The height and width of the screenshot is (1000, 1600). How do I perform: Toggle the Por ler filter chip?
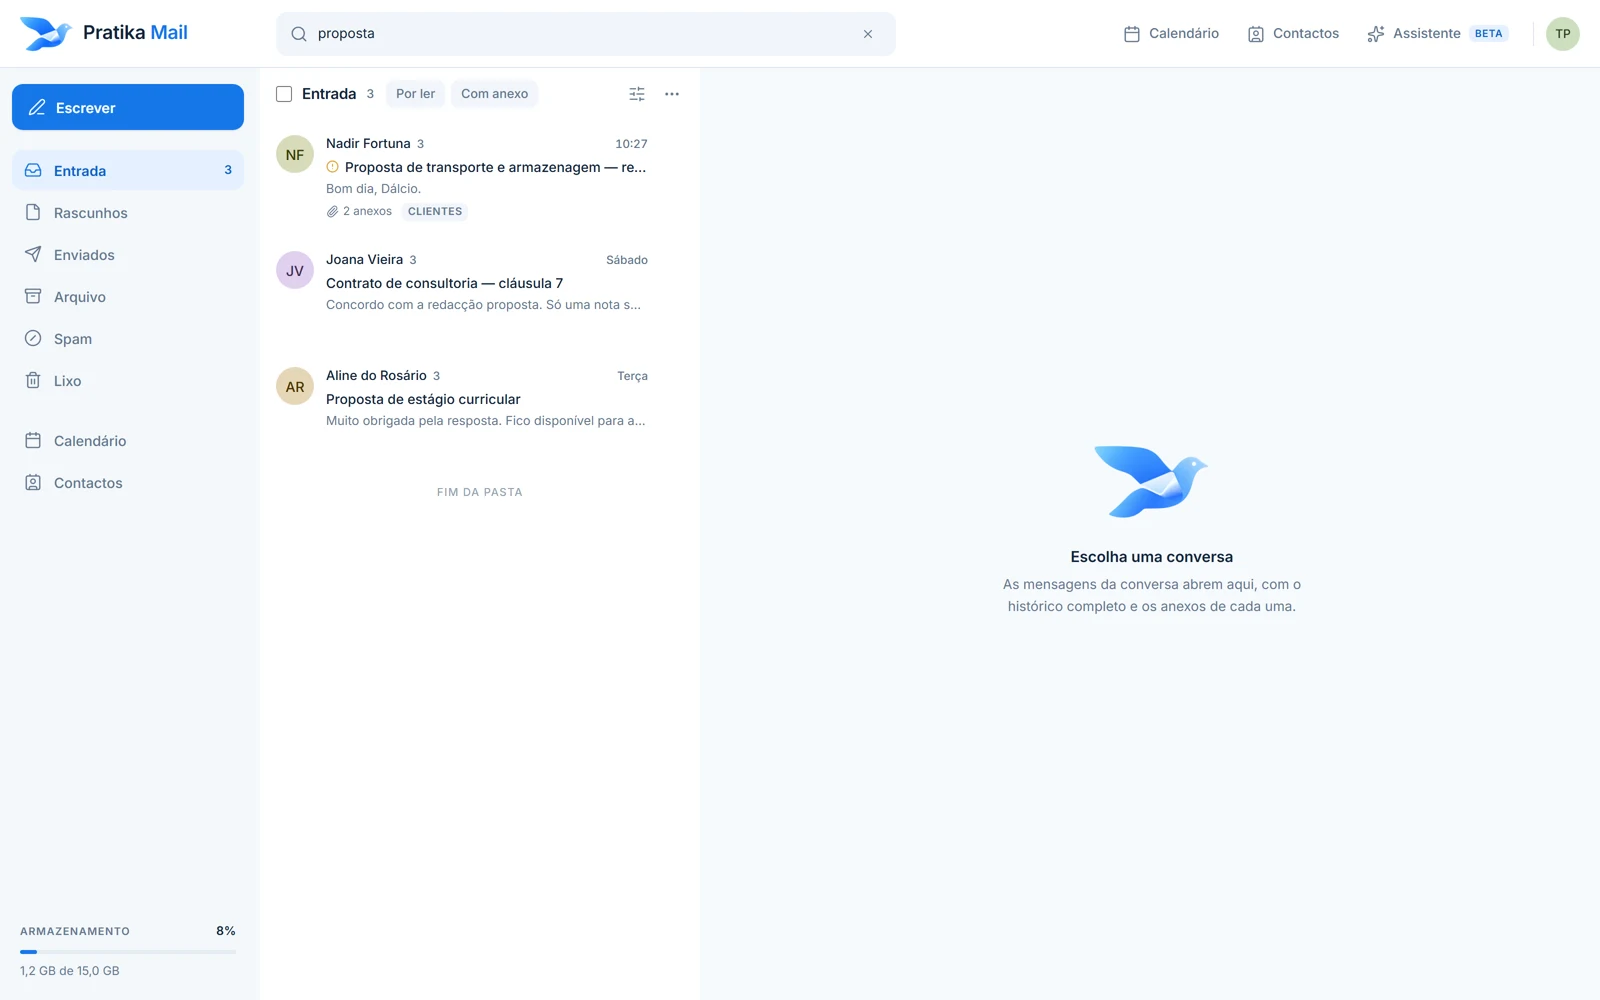click(415, 94)
